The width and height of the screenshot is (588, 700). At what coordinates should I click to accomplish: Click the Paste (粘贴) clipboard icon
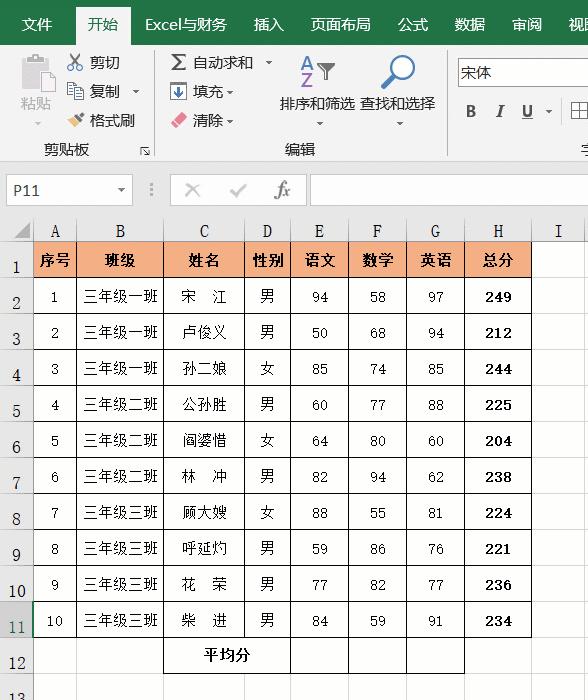[38, 74]
